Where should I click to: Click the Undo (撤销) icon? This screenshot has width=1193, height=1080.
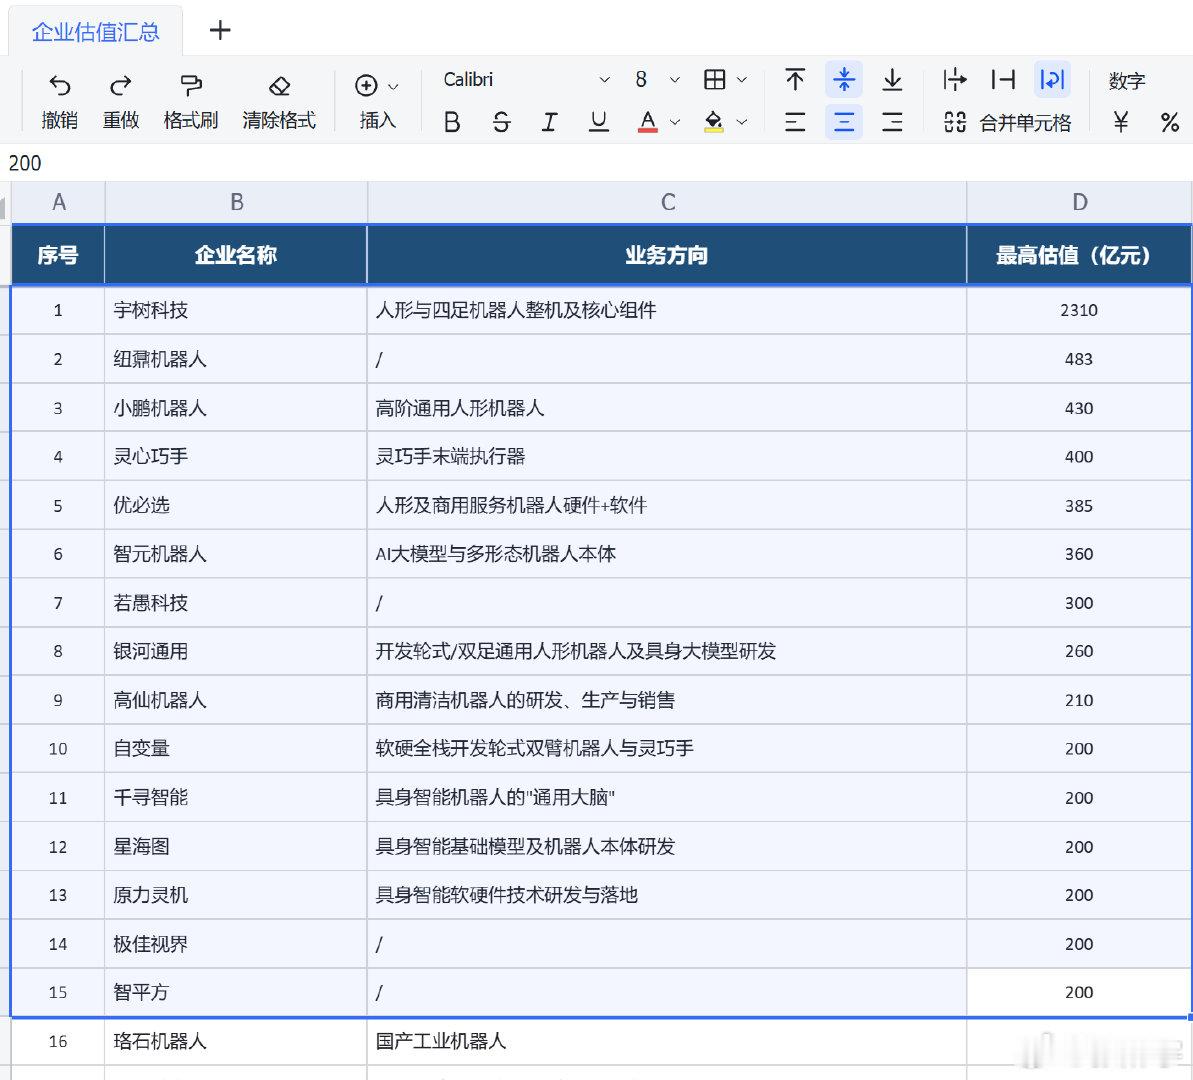point(59,85)
